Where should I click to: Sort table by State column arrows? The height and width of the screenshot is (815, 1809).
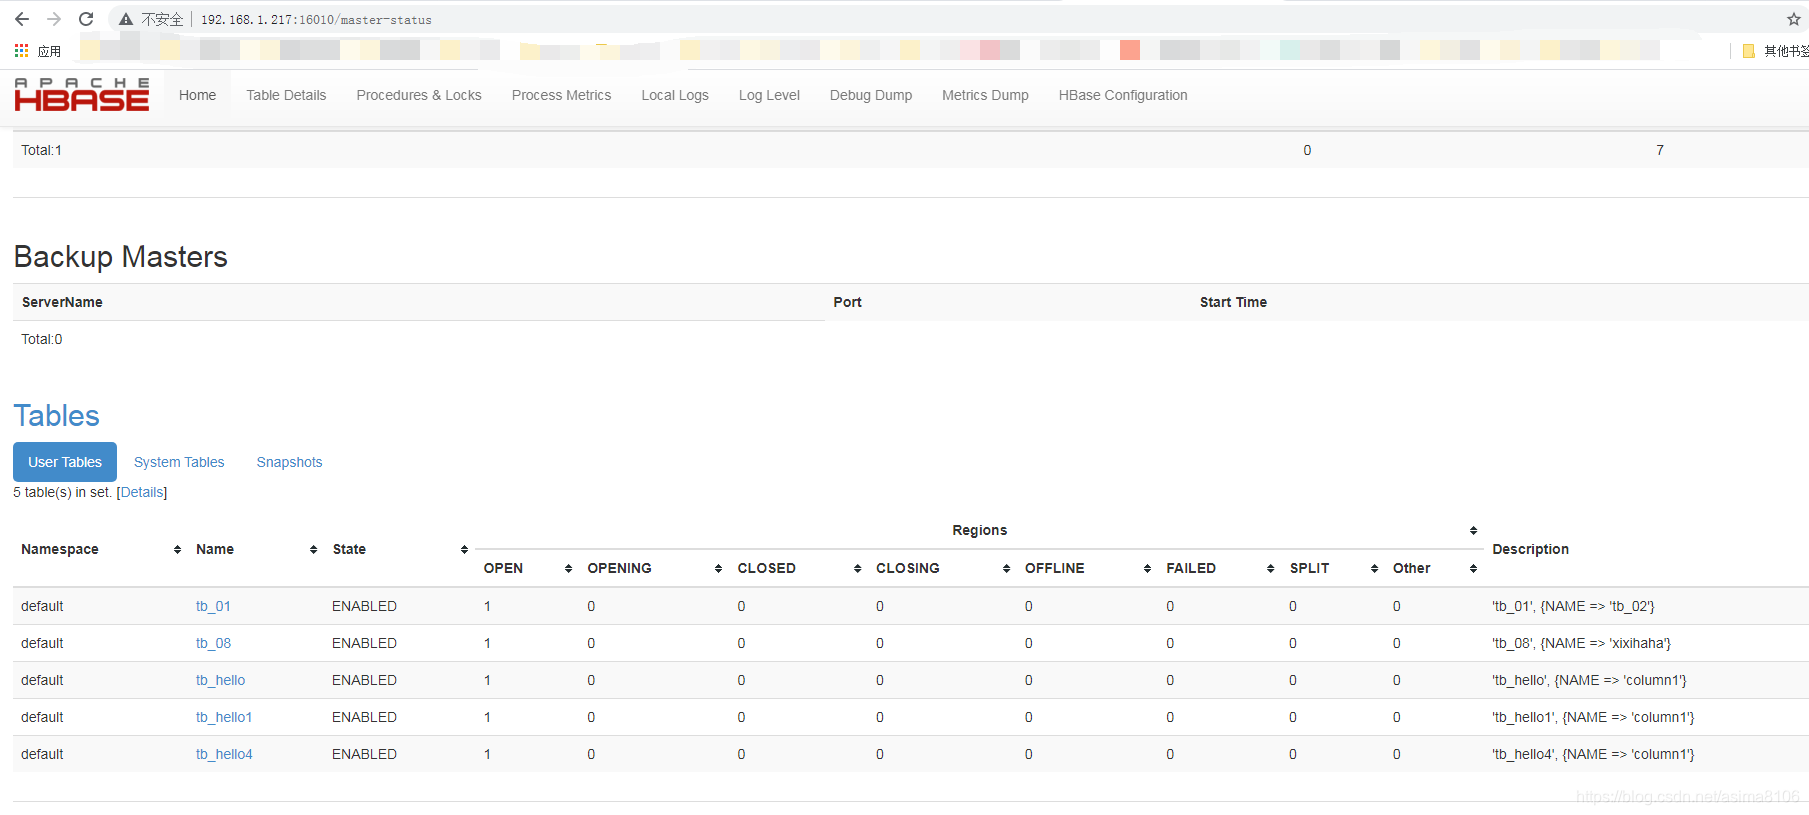[464, 549]
